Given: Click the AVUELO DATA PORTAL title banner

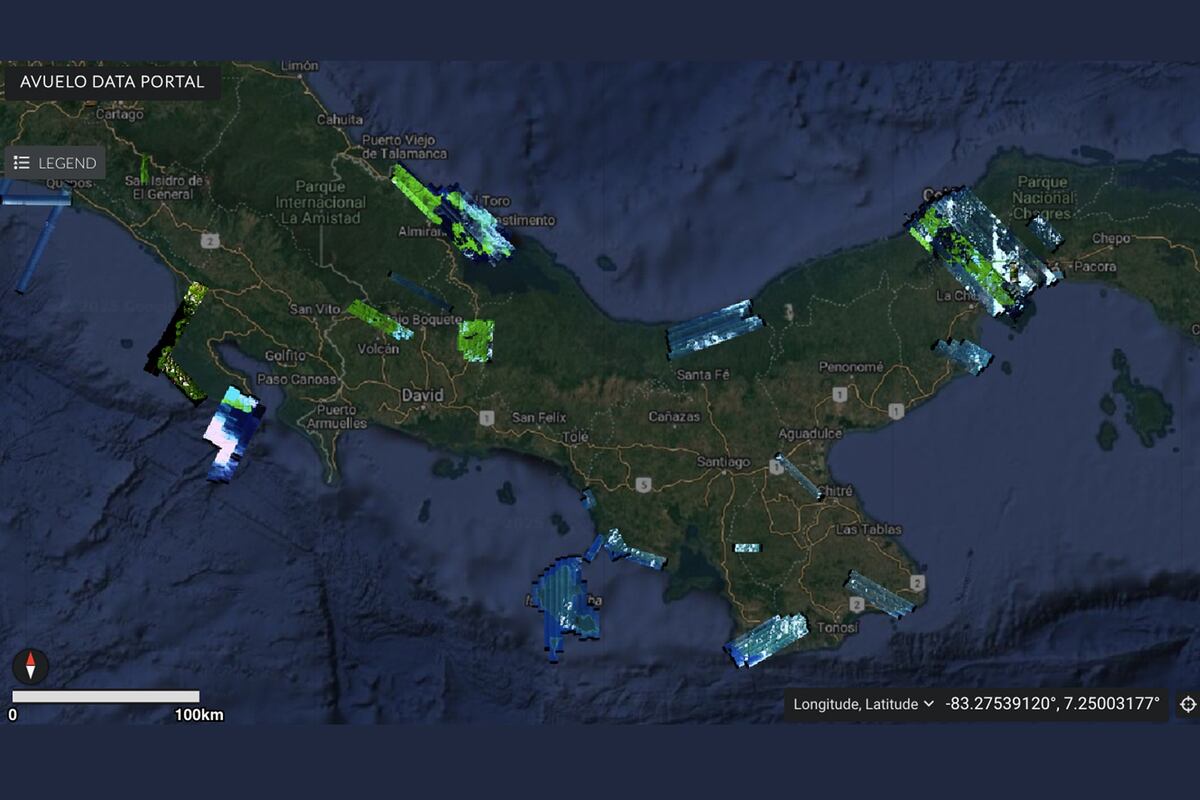Looking at the screenshot, I should 110,83.
